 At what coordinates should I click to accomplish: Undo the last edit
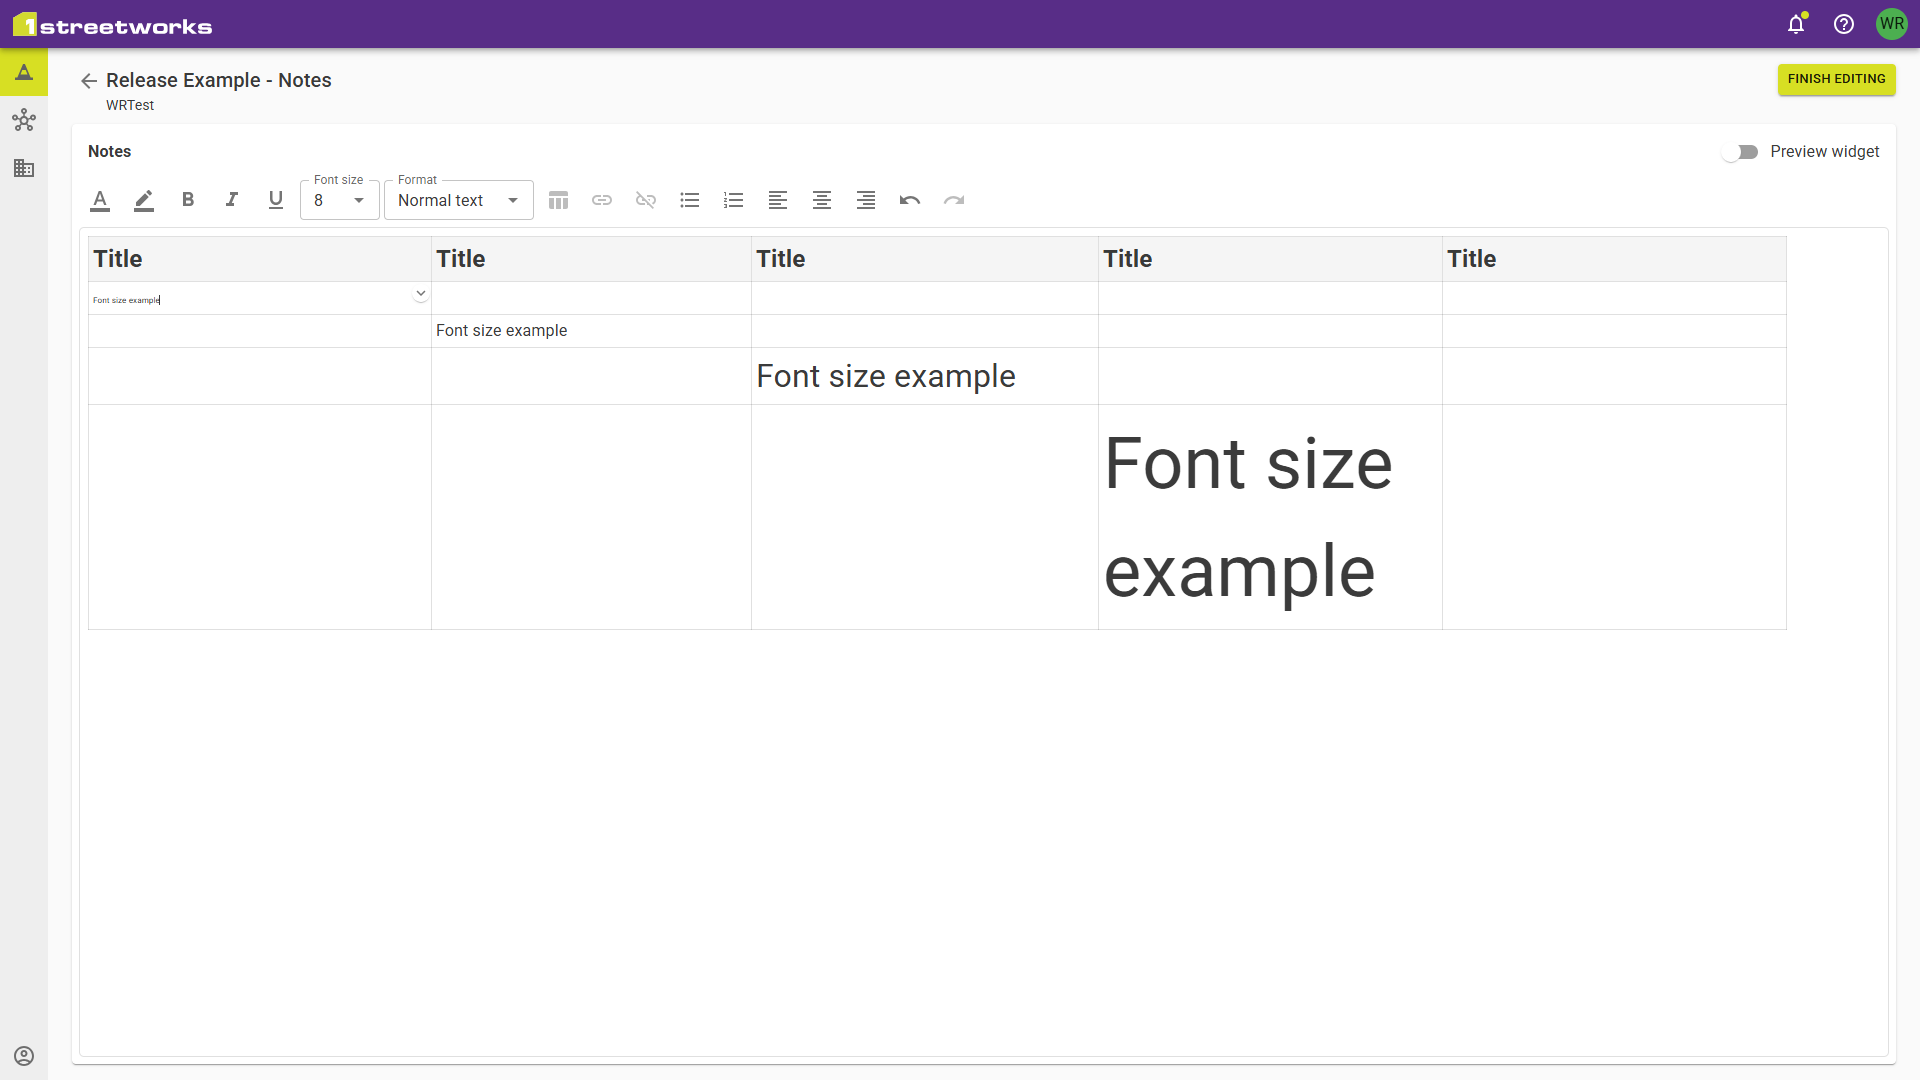coord(910,200)
